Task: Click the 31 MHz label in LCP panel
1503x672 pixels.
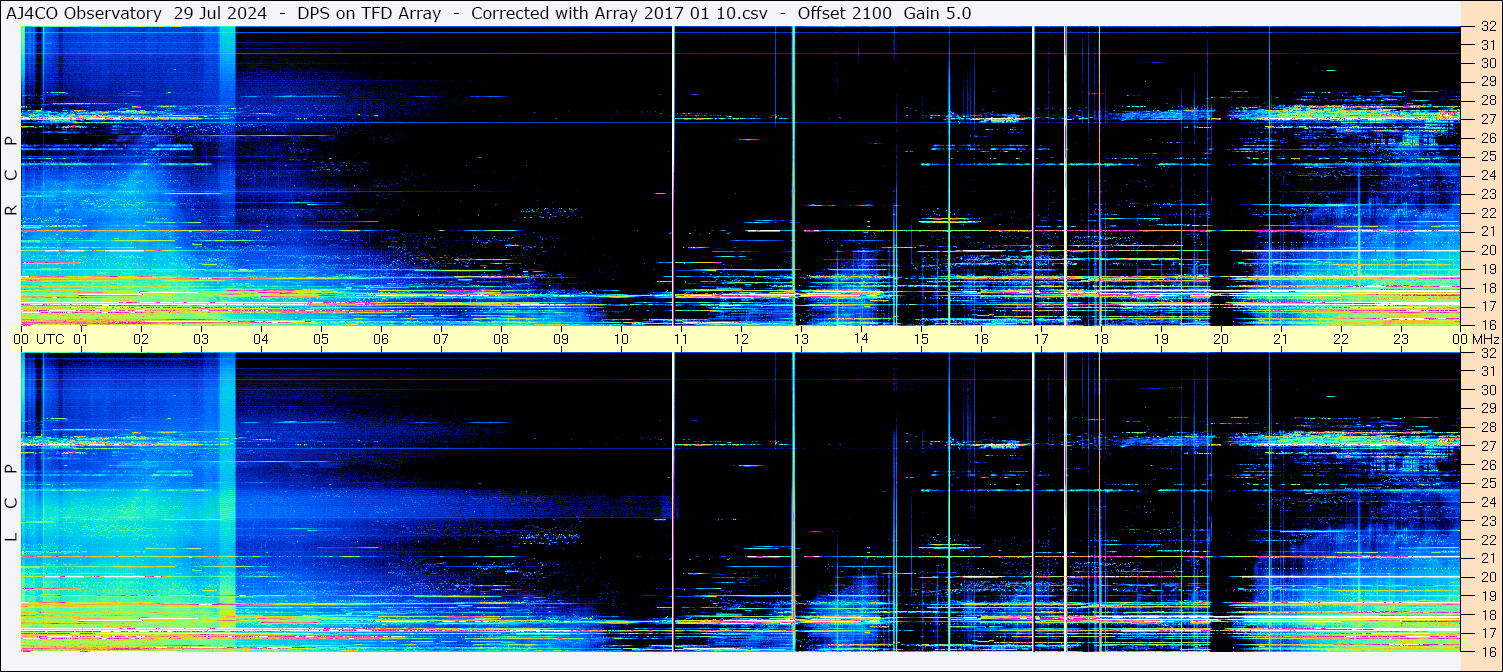Action: click(1487, 371)
